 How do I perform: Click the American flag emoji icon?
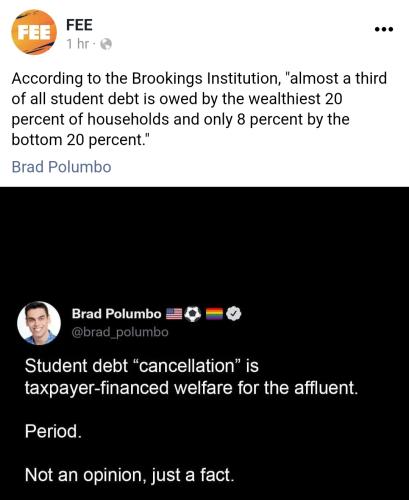tap(174, 314)
